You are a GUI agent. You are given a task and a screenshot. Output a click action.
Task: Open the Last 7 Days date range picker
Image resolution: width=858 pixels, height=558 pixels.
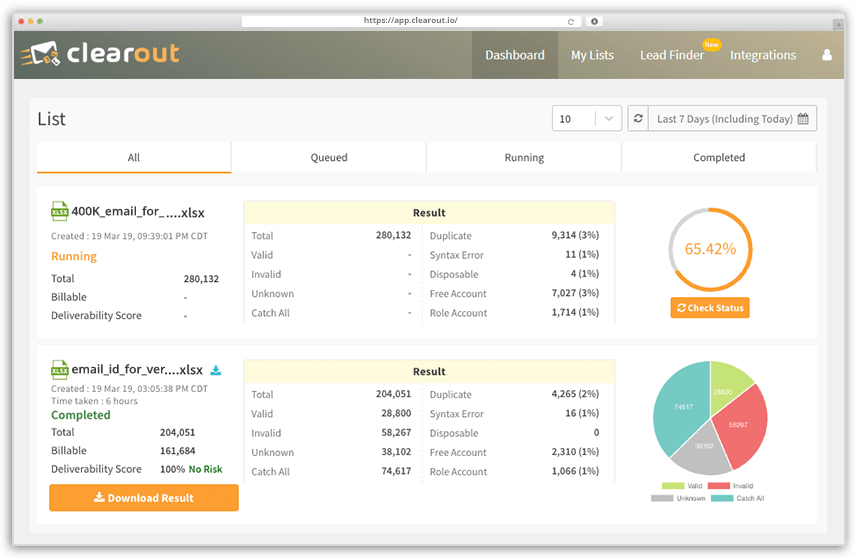[x=732, y=118]
